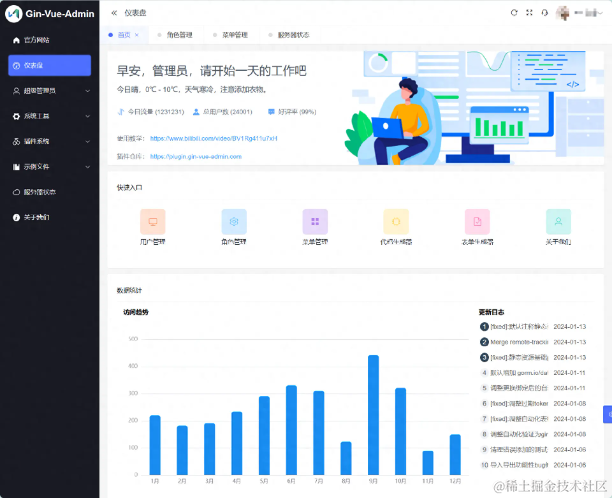The image size is (612, 498).
Task: Open 表单生成器 quick entry icon
Action: click(477, 222)
